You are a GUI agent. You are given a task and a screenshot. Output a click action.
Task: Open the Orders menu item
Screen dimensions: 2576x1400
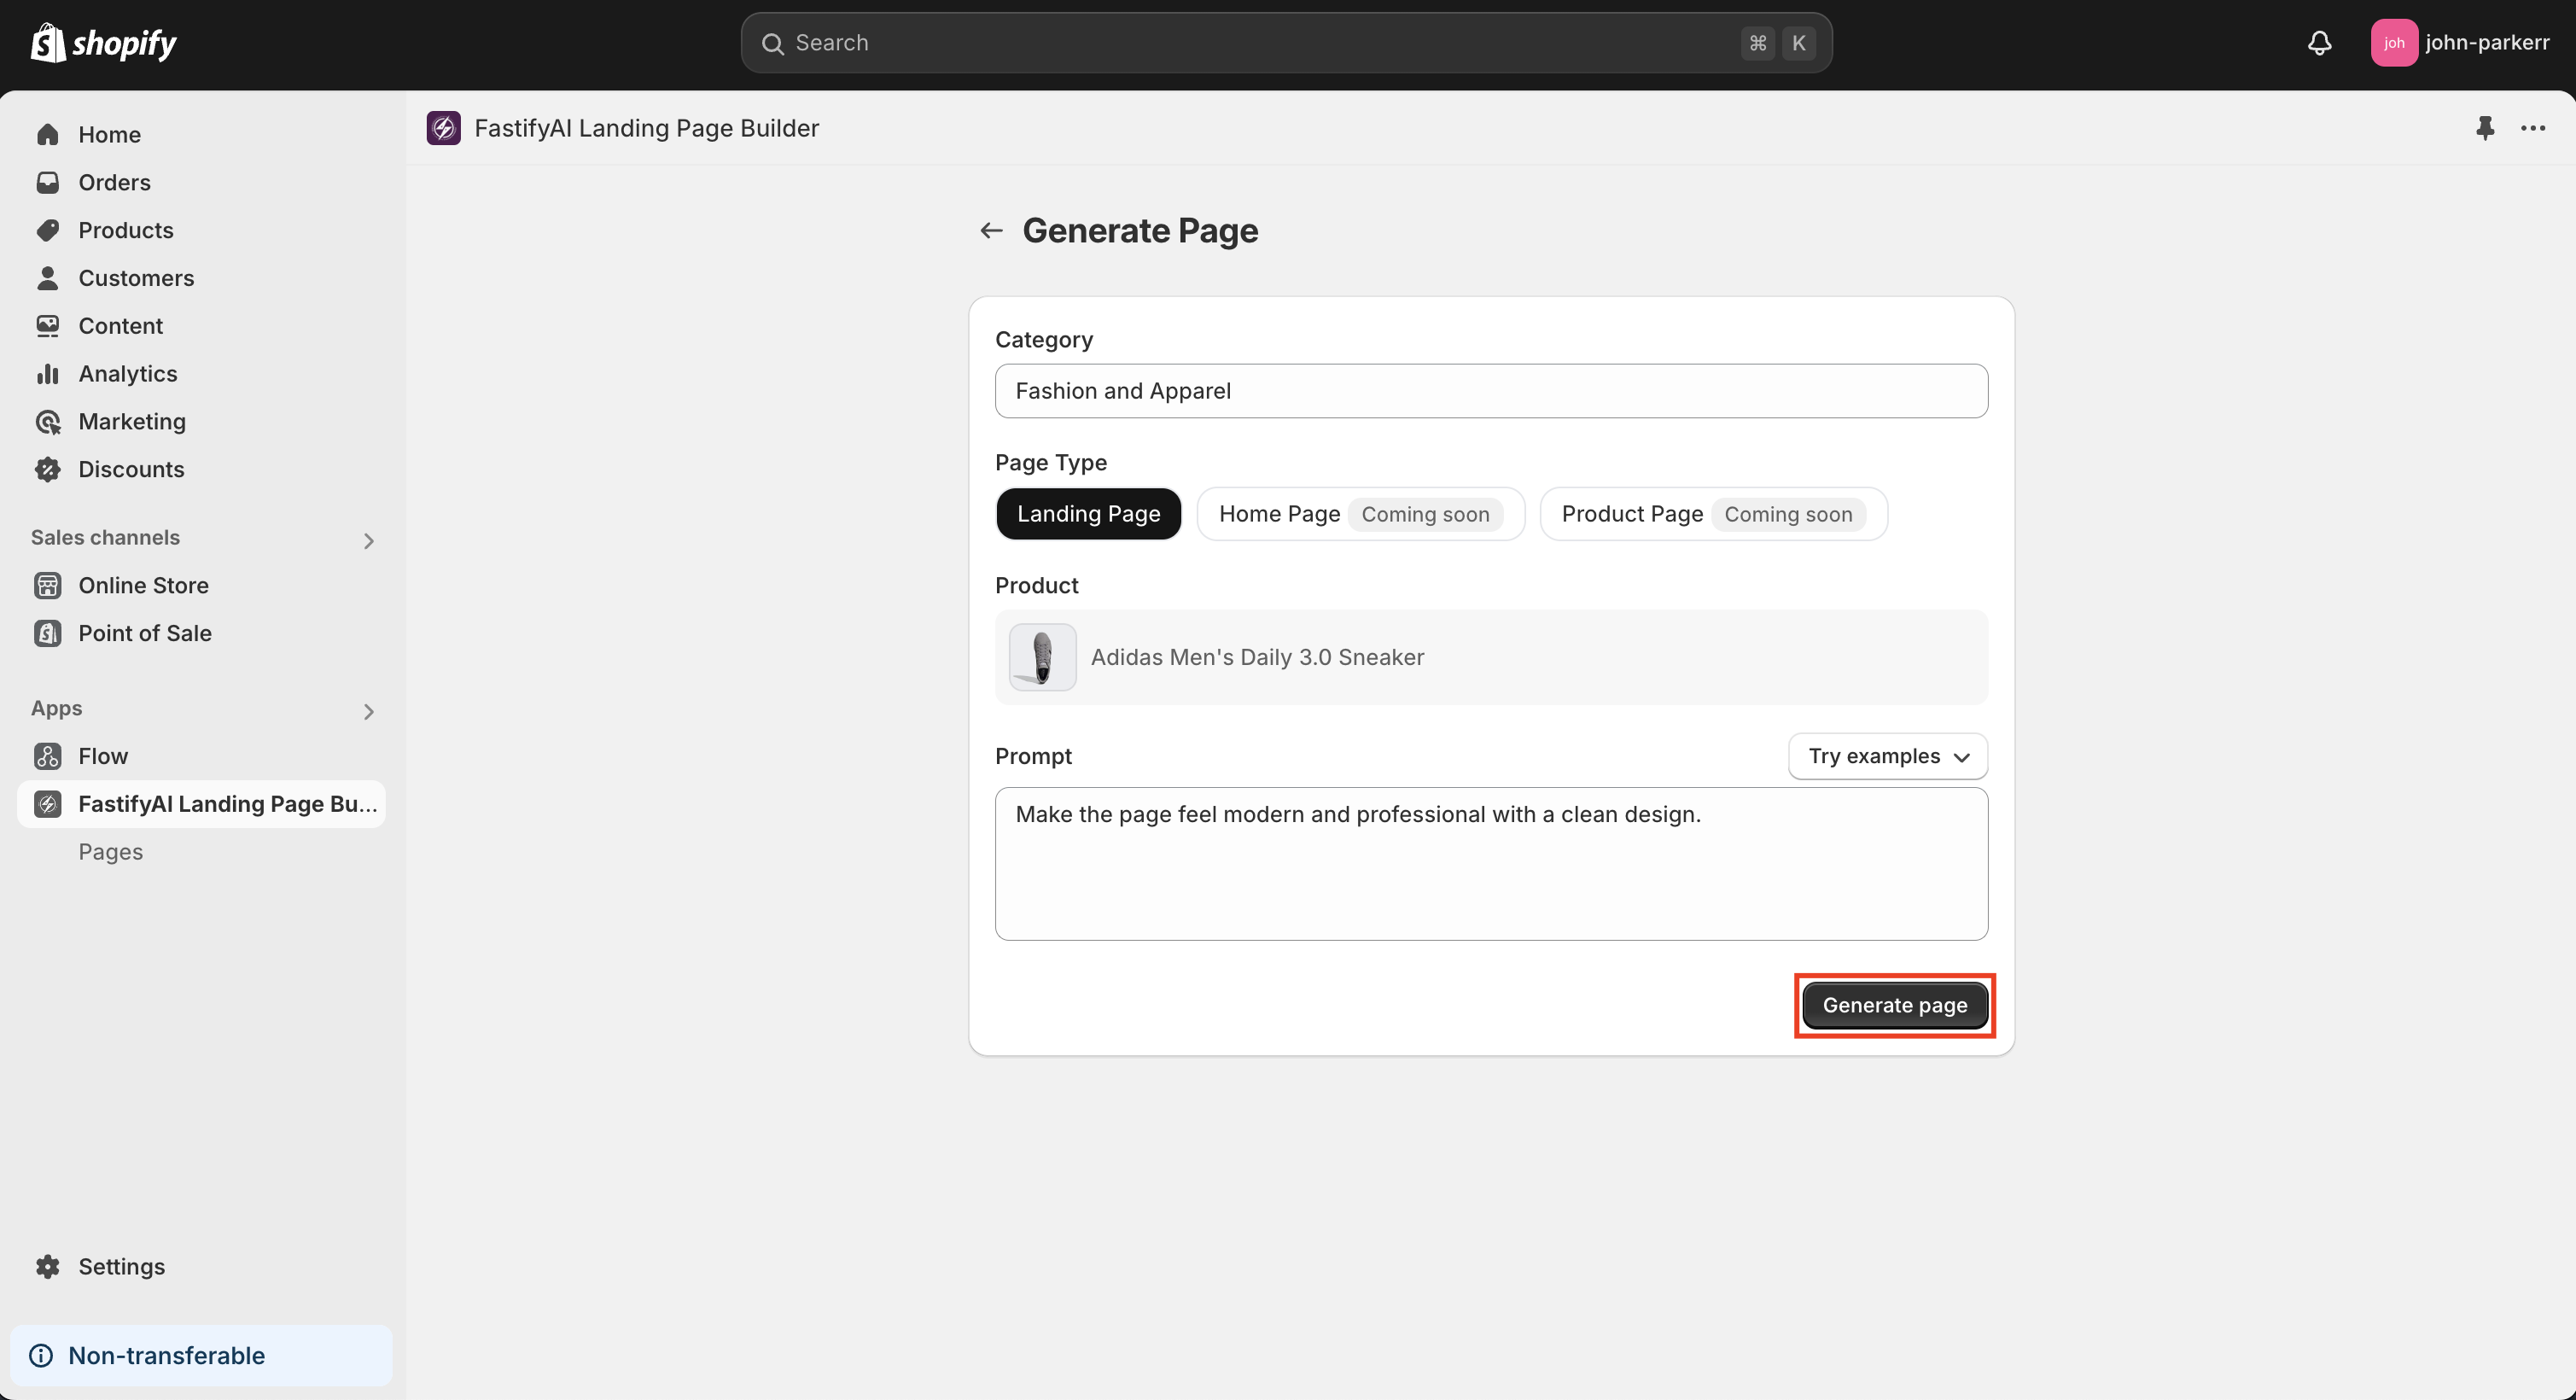(115, 182)
